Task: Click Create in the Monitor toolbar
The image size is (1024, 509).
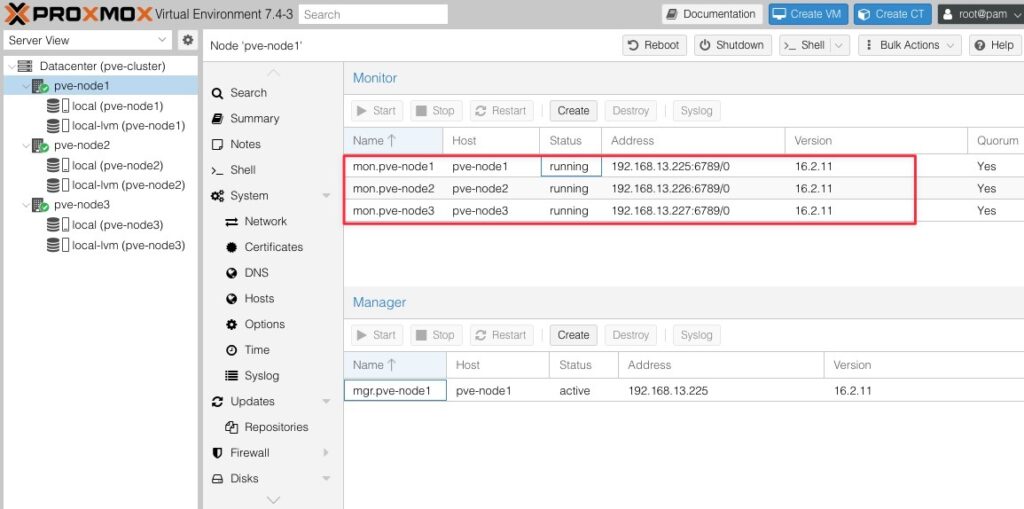Action: click(573, 111)
